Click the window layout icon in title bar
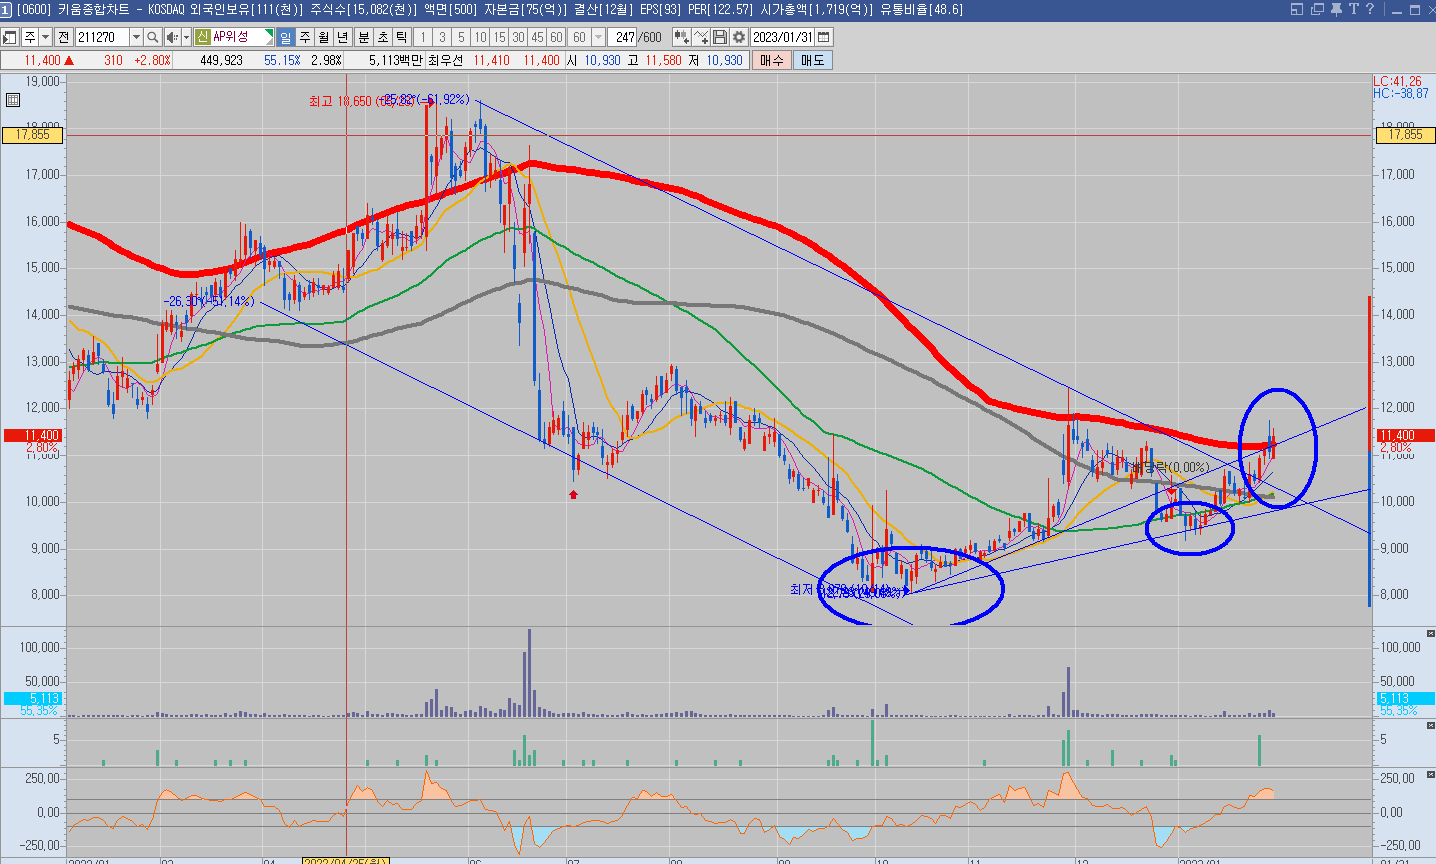 click(1297, 9)
